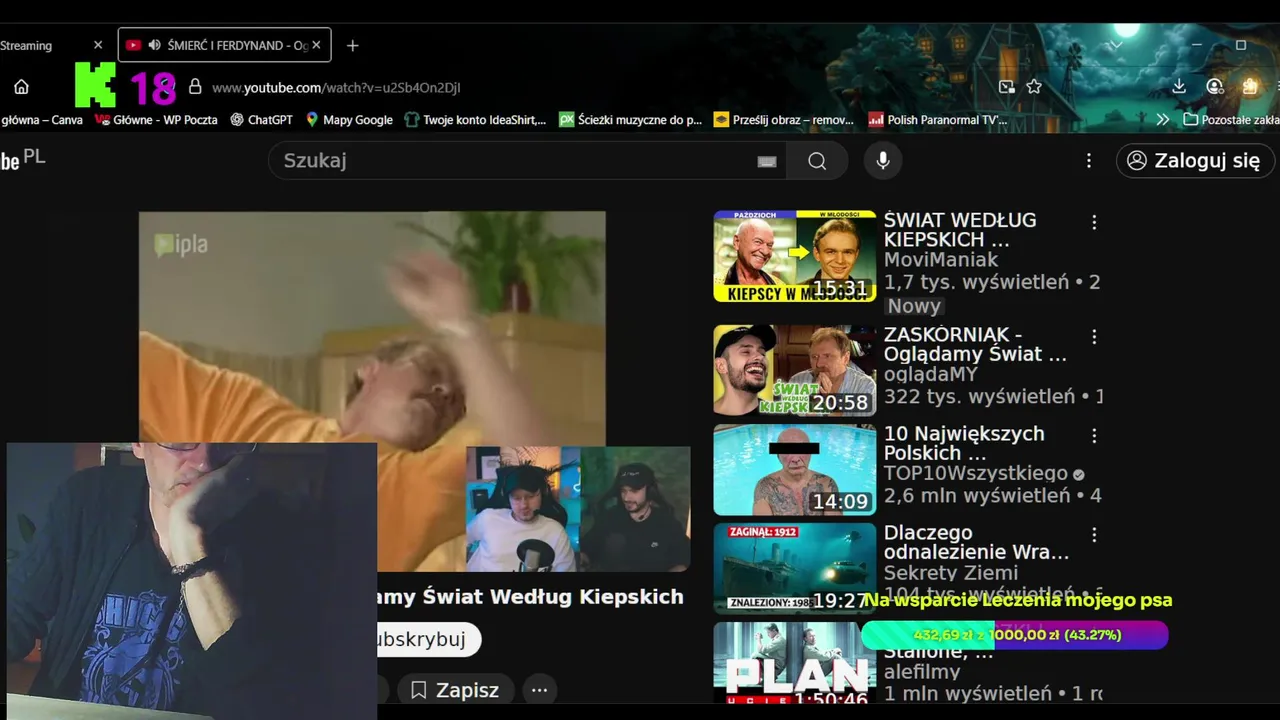1280x720 pixels.
Task: Click the TOP10Wszystkiego channel name
Action: point(976,474)
